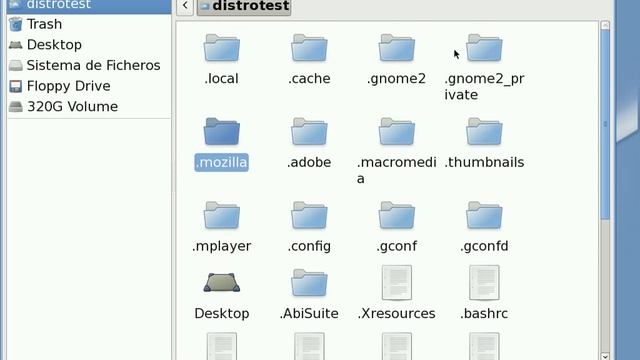The image size is (640, 360).
Task: Select the .bashrc file icon
Action: [x=484, y=282]
